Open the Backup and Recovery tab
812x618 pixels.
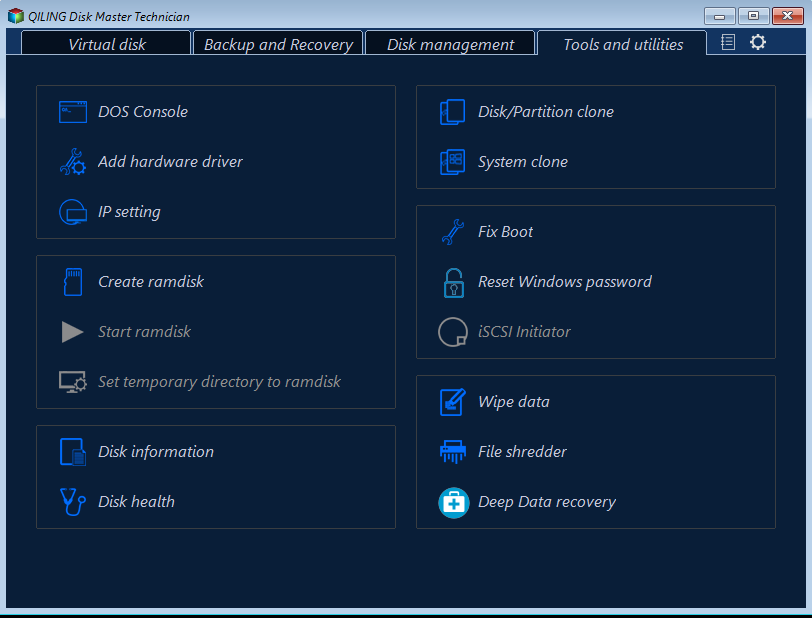pyautogui.click(x=278, y=44)
